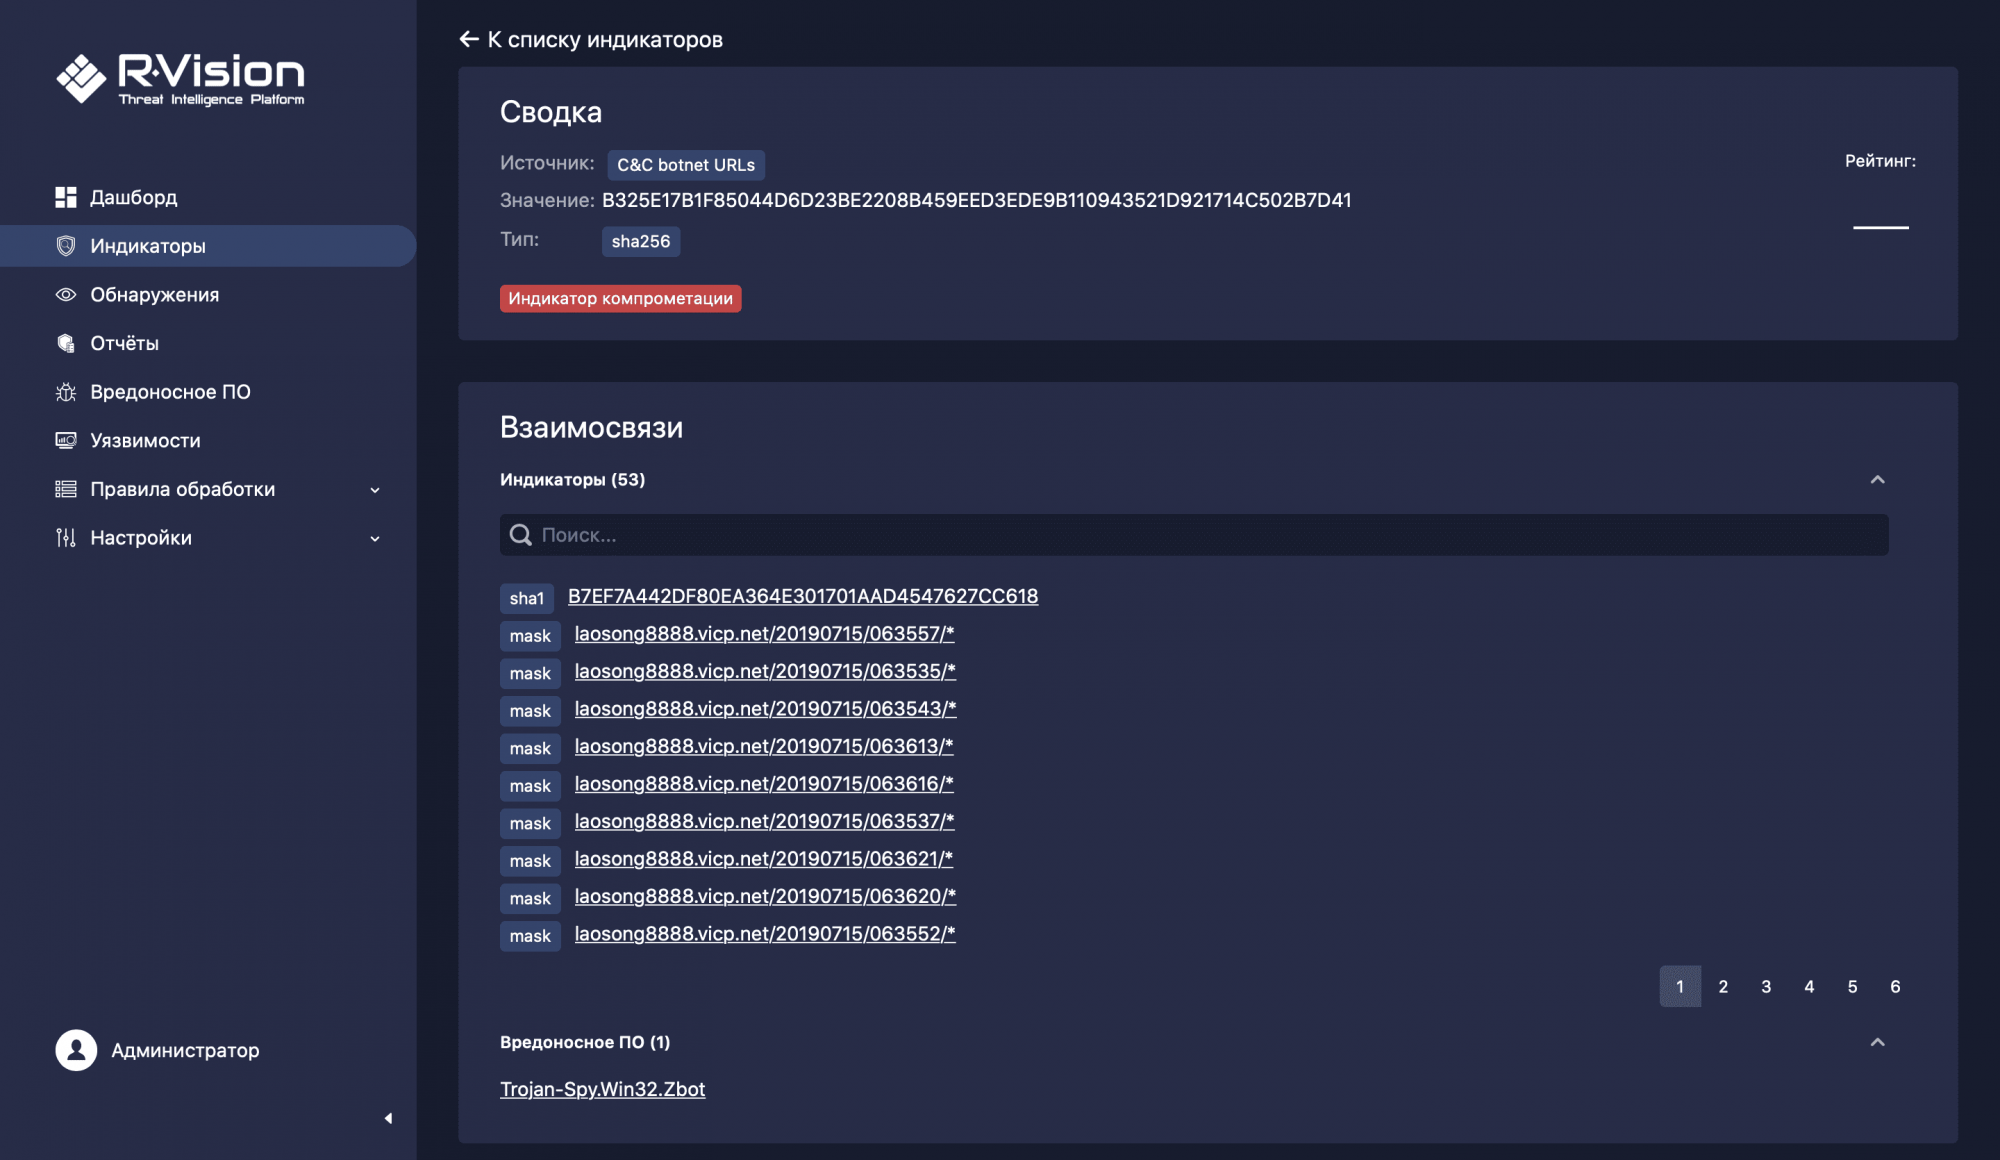The height and width of the screenshot is (1160, 2000).
Task: Click the Администратор user avatar
Action: (76, 1050)
